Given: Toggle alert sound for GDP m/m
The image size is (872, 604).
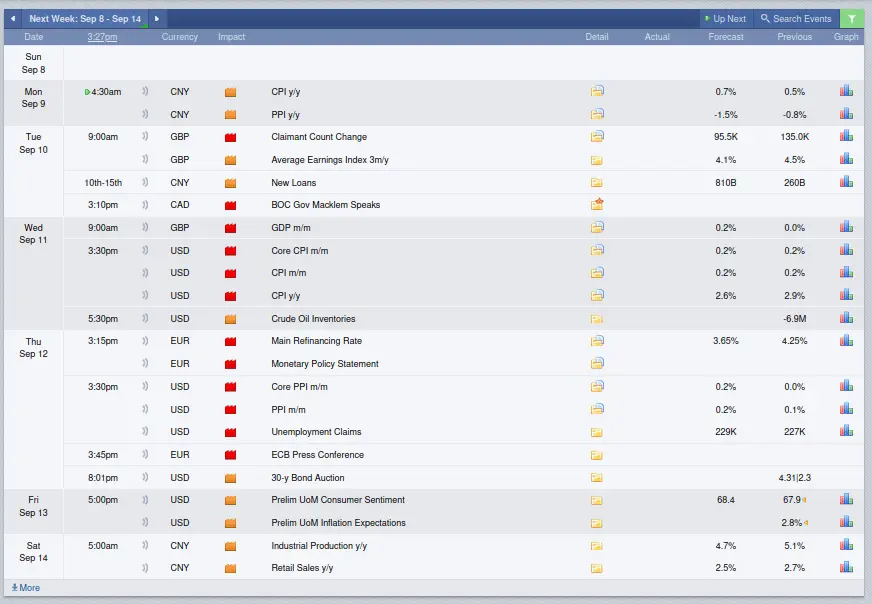Looking at the screenshot, I should 145,227.
